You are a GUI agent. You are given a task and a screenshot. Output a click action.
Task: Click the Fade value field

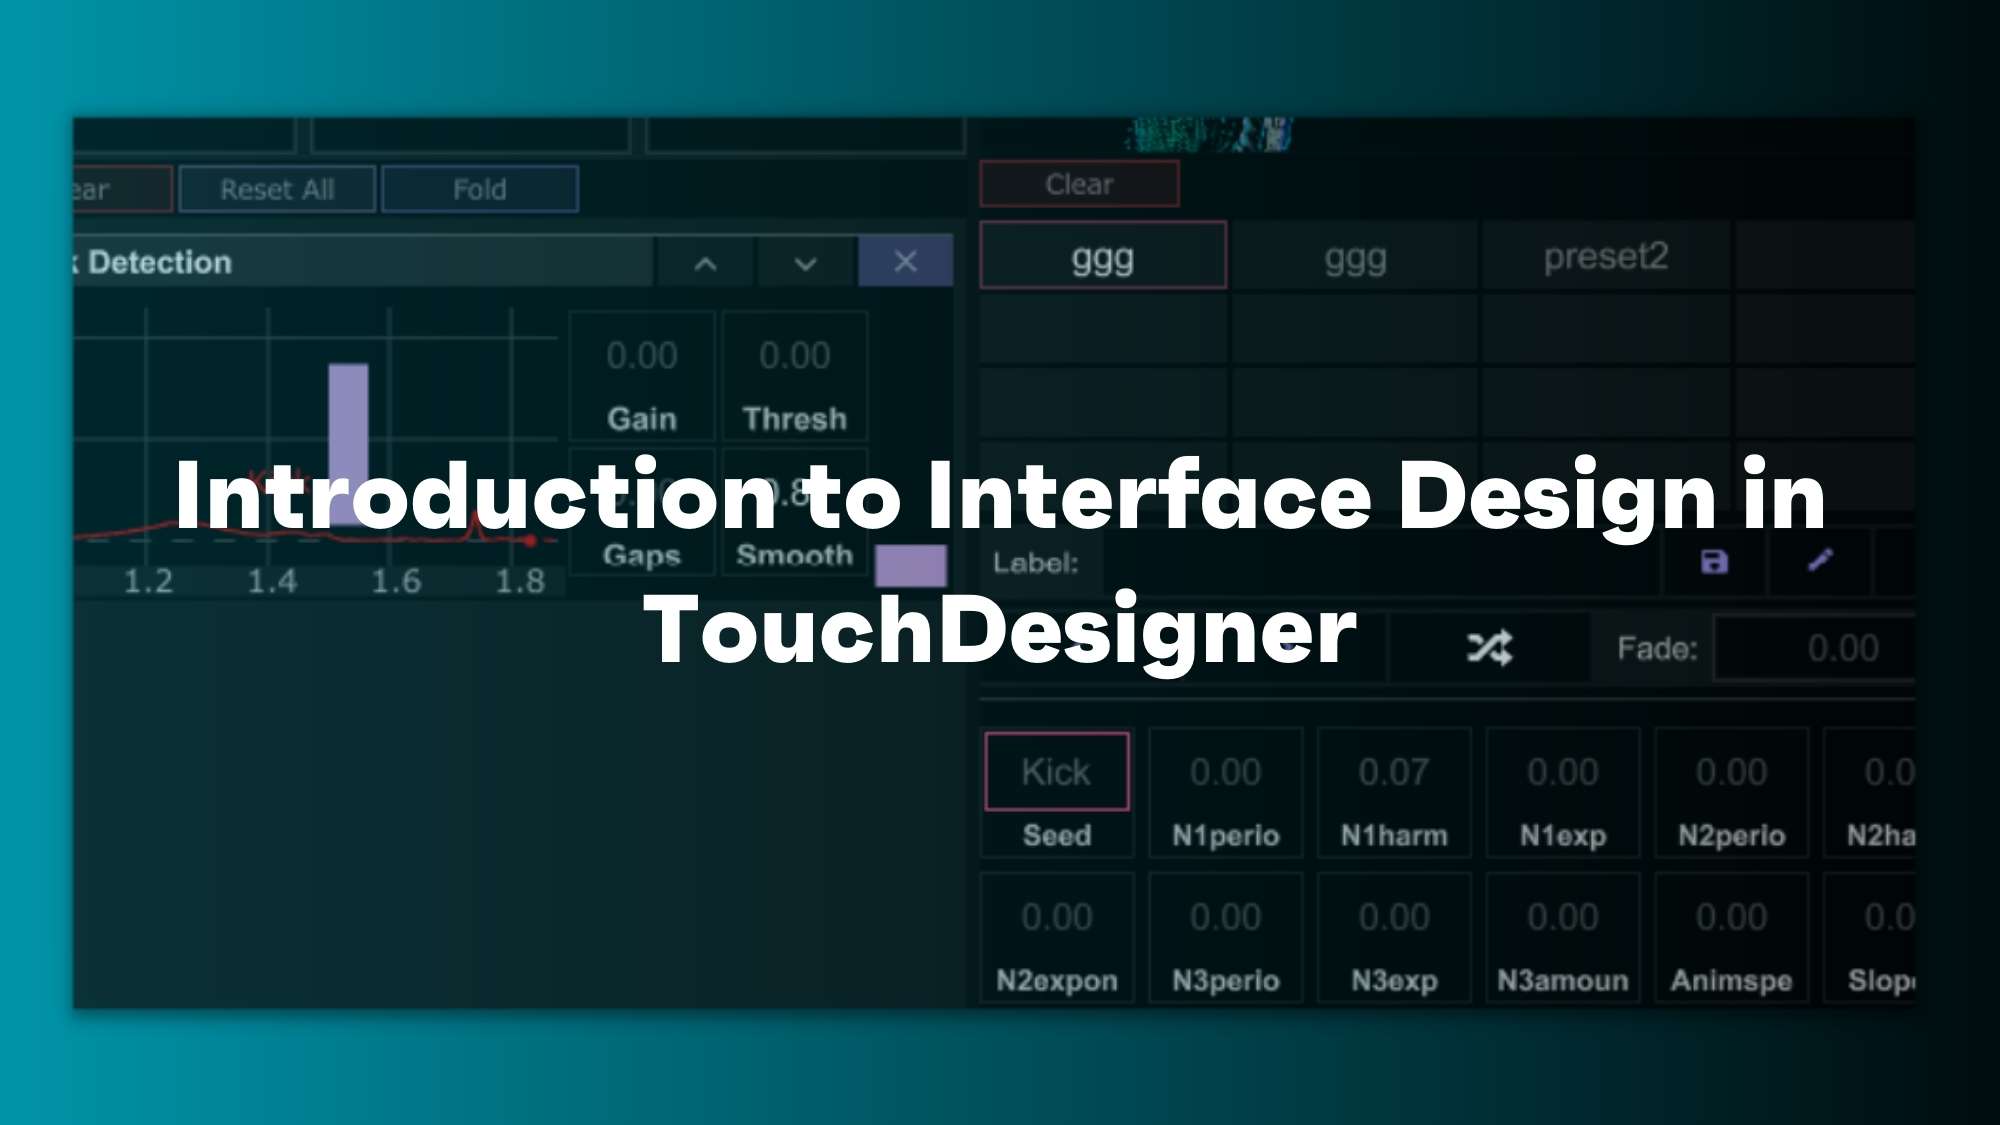[1815, 649]
